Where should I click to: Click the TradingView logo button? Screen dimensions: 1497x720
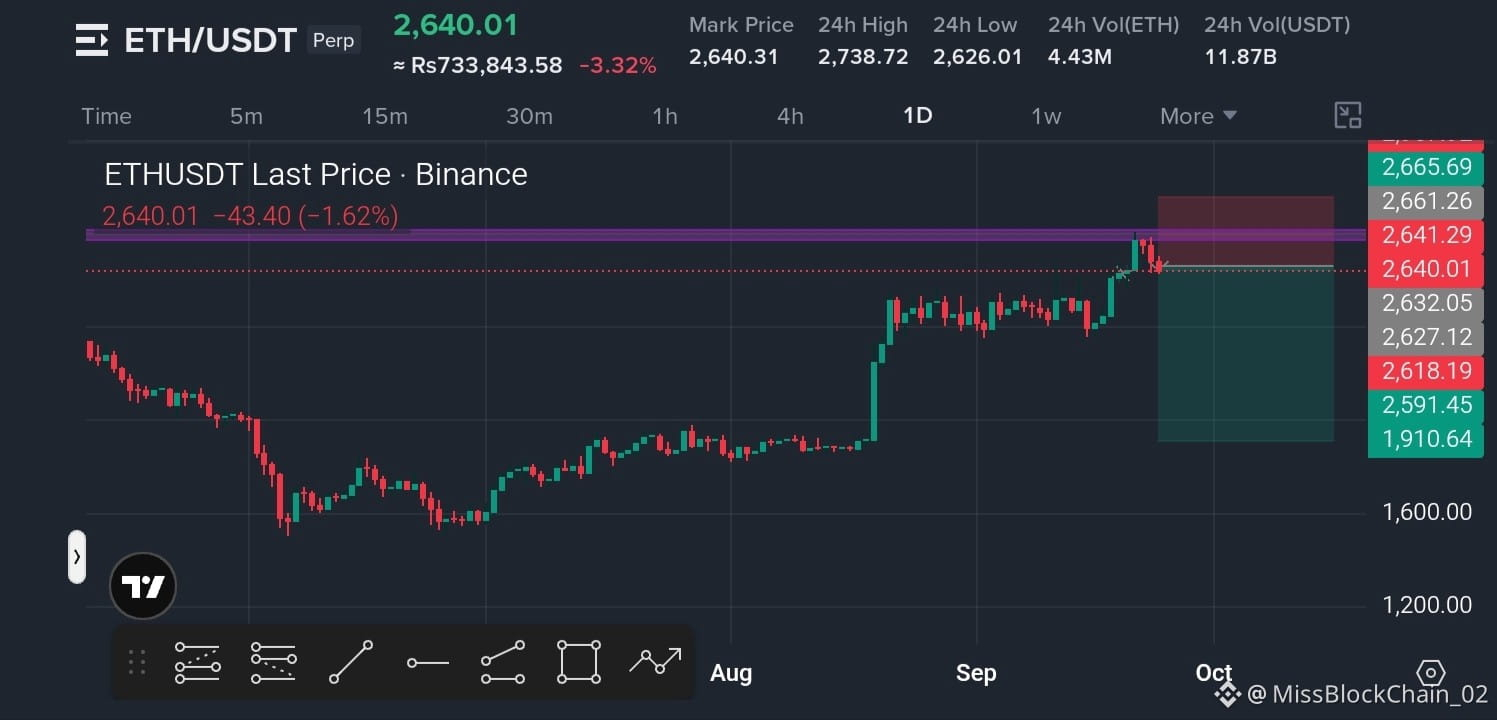tap(142, 586)
